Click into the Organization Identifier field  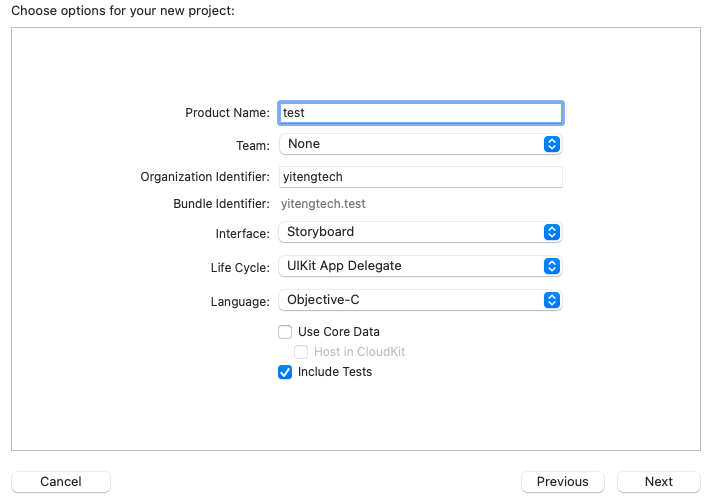point(420,177)
